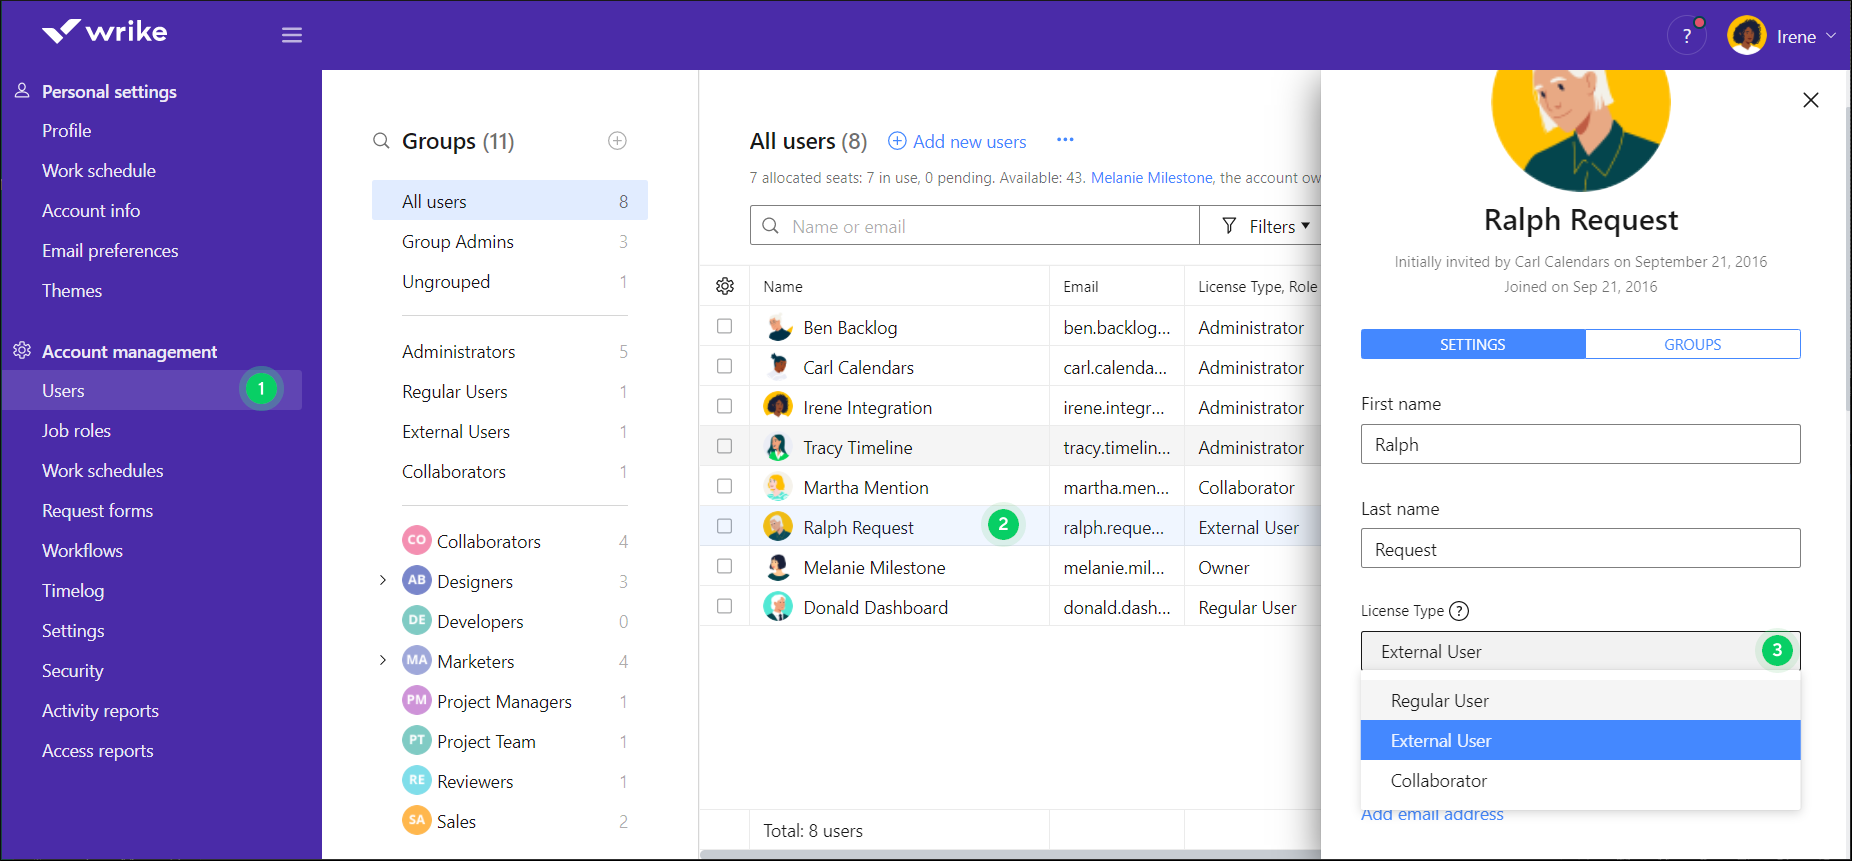The image size is (1852, 861).
Task: Open the three-dot more options menu
Action: (x=1065, y=140)
